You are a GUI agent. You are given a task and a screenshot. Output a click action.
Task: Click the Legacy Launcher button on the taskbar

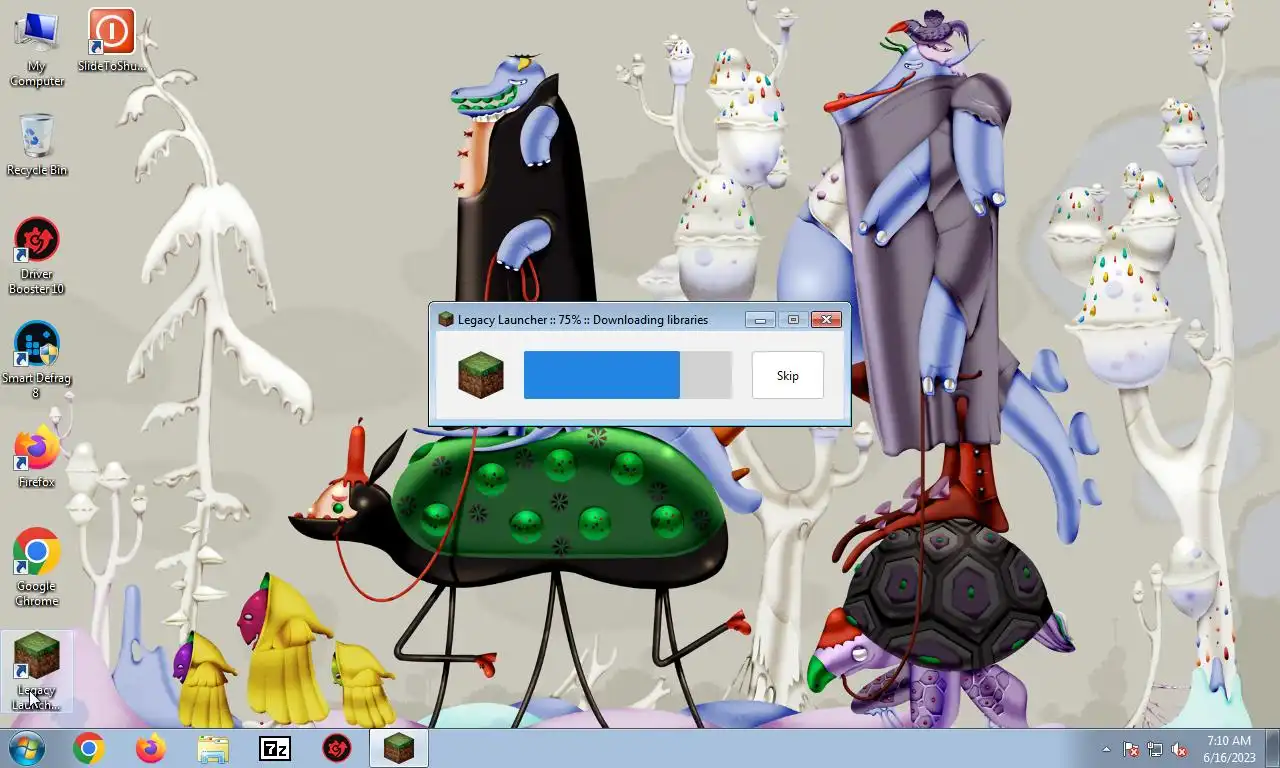click(x=399, y=748)
